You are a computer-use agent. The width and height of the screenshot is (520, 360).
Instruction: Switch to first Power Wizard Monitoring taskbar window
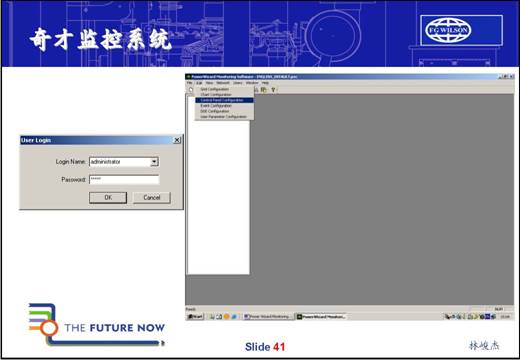pos(268,316)
